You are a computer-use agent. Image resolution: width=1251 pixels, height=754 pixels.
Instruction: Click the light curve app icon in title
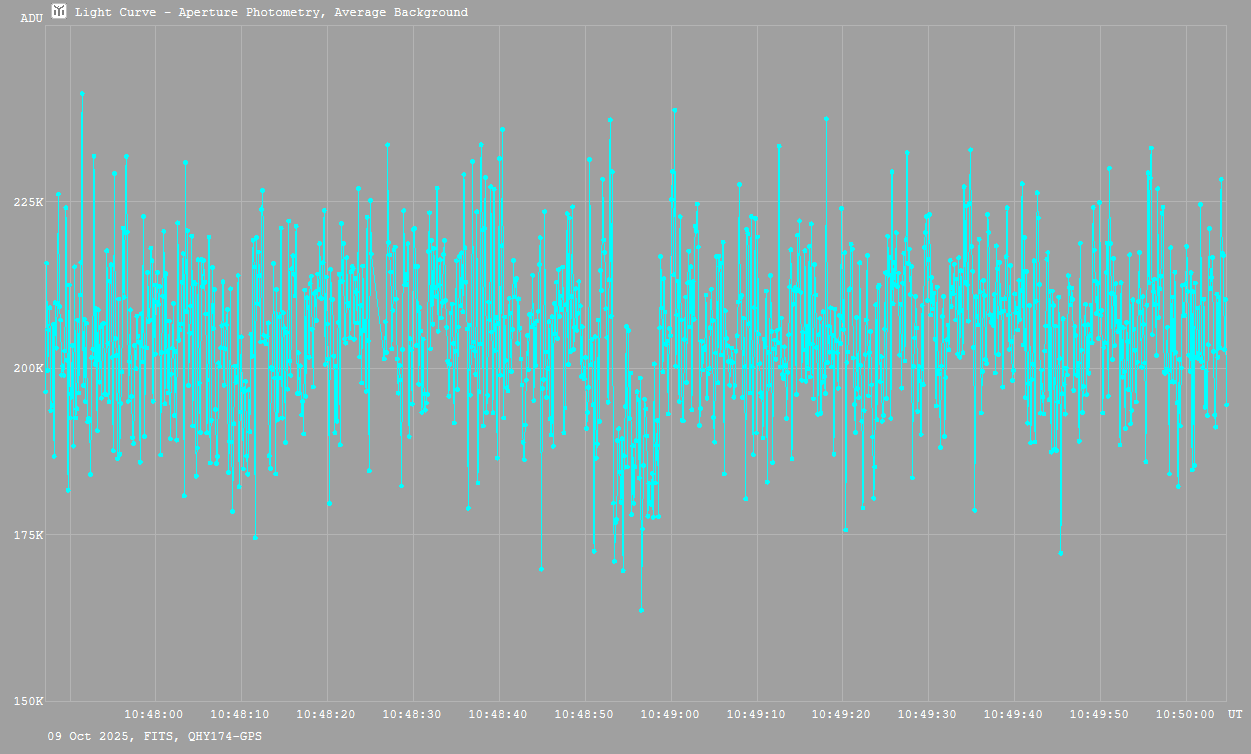click(x=59, y=12)
